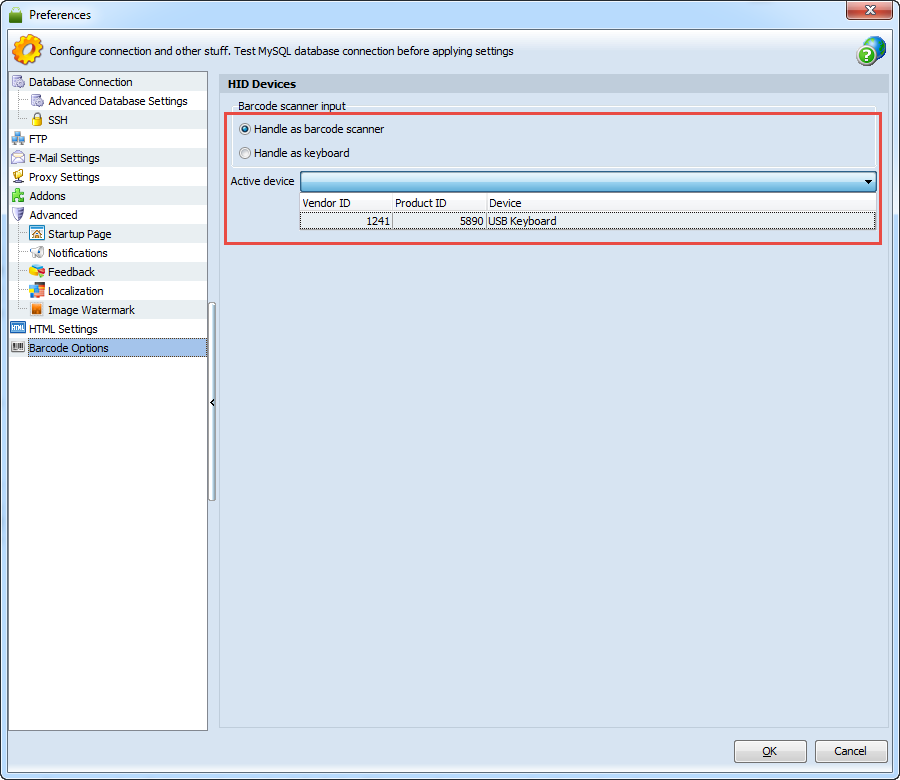
Task: Click the Addons puzzle piece icon
Action: click(18, 195)
